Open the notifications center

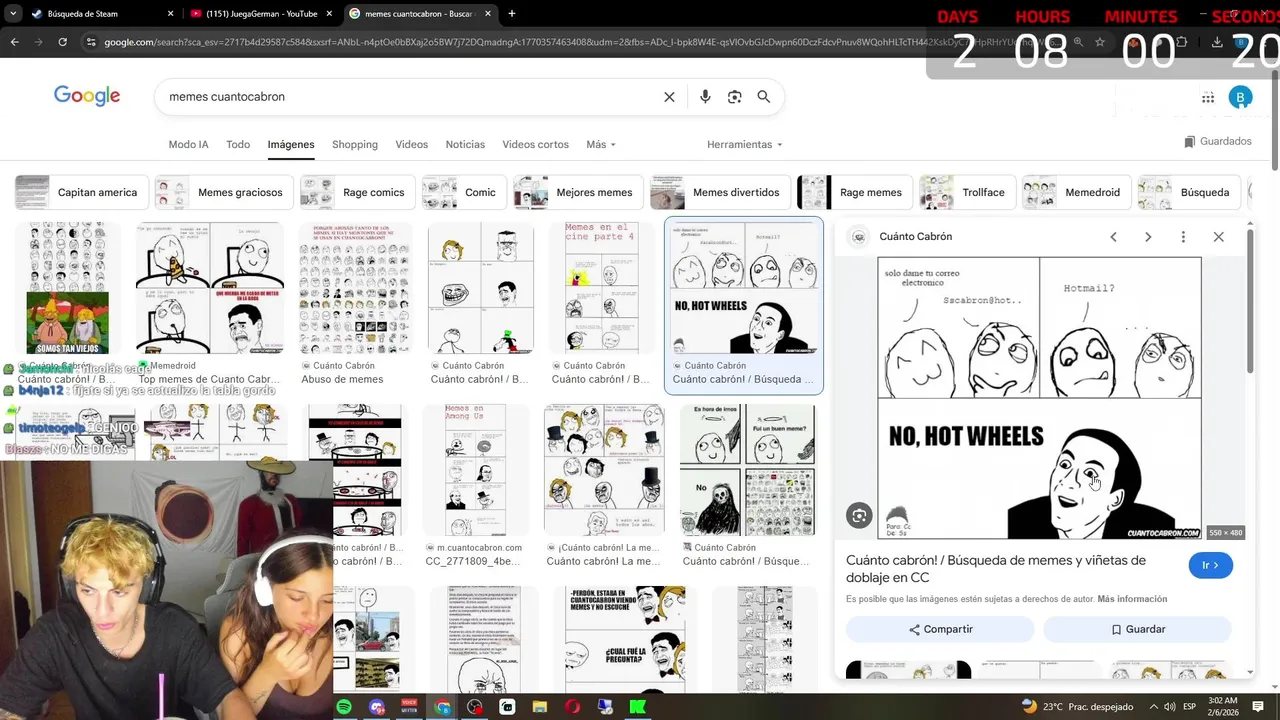click(x=1258, y=707)
